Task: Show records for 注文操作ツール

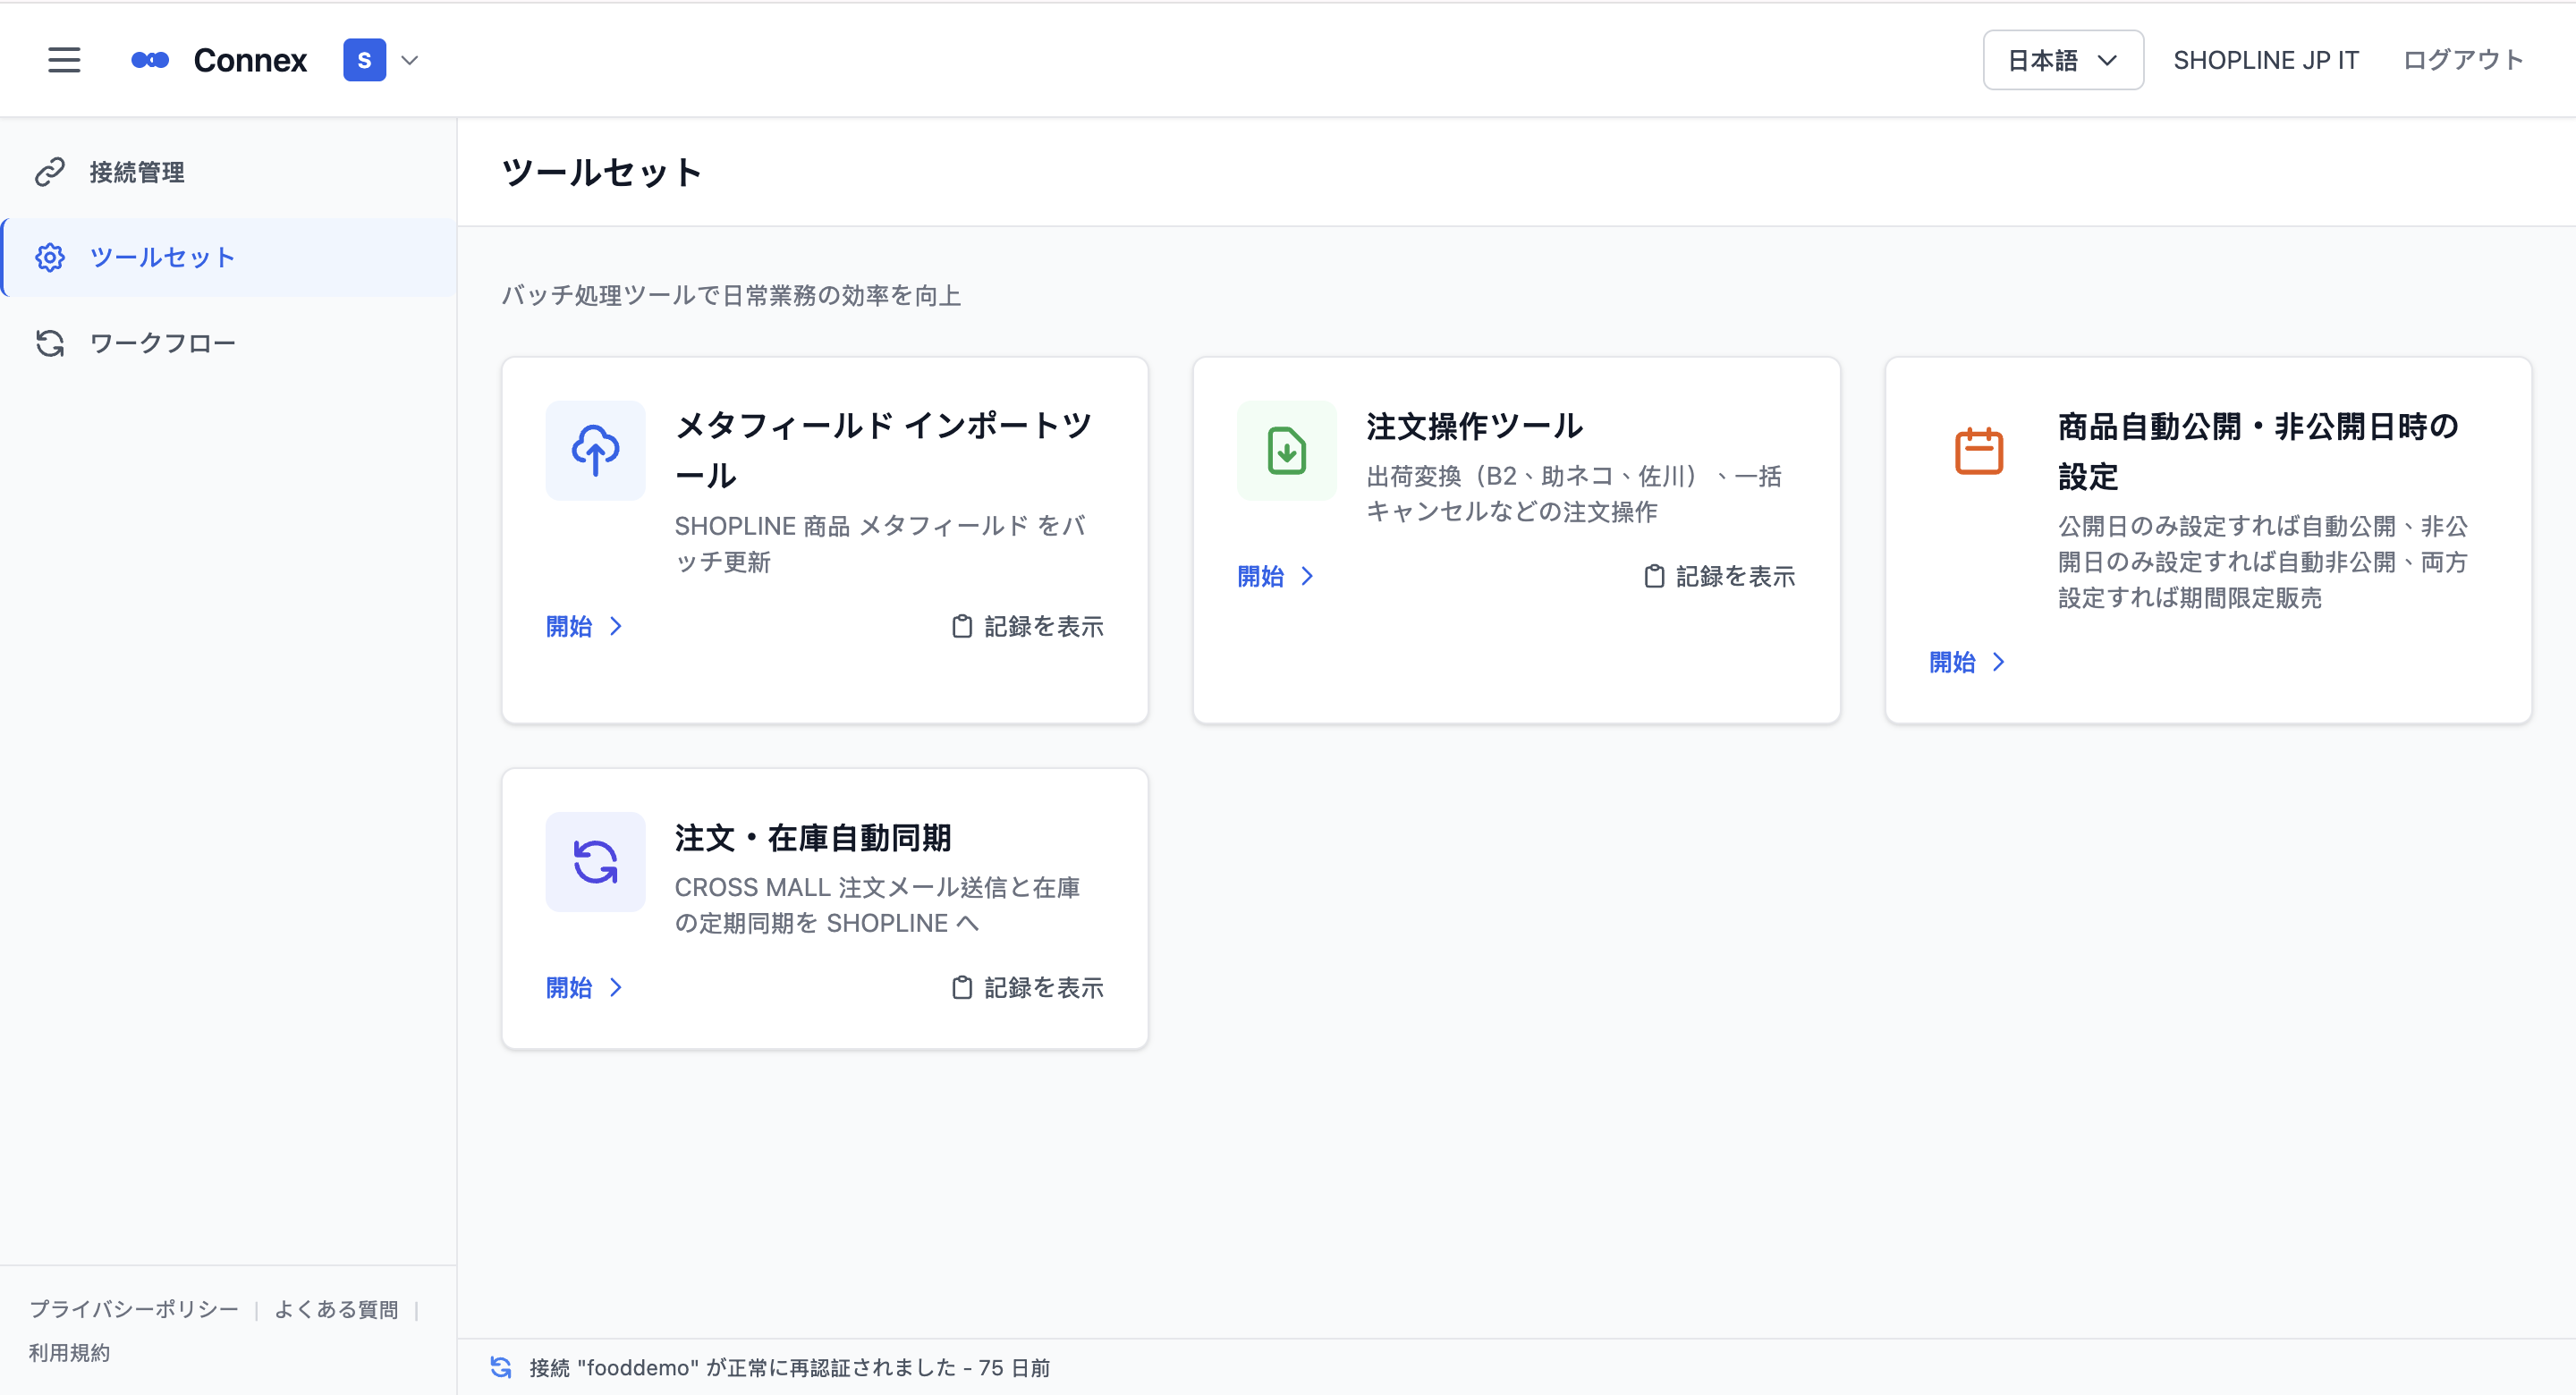Action: [1719, 576]
